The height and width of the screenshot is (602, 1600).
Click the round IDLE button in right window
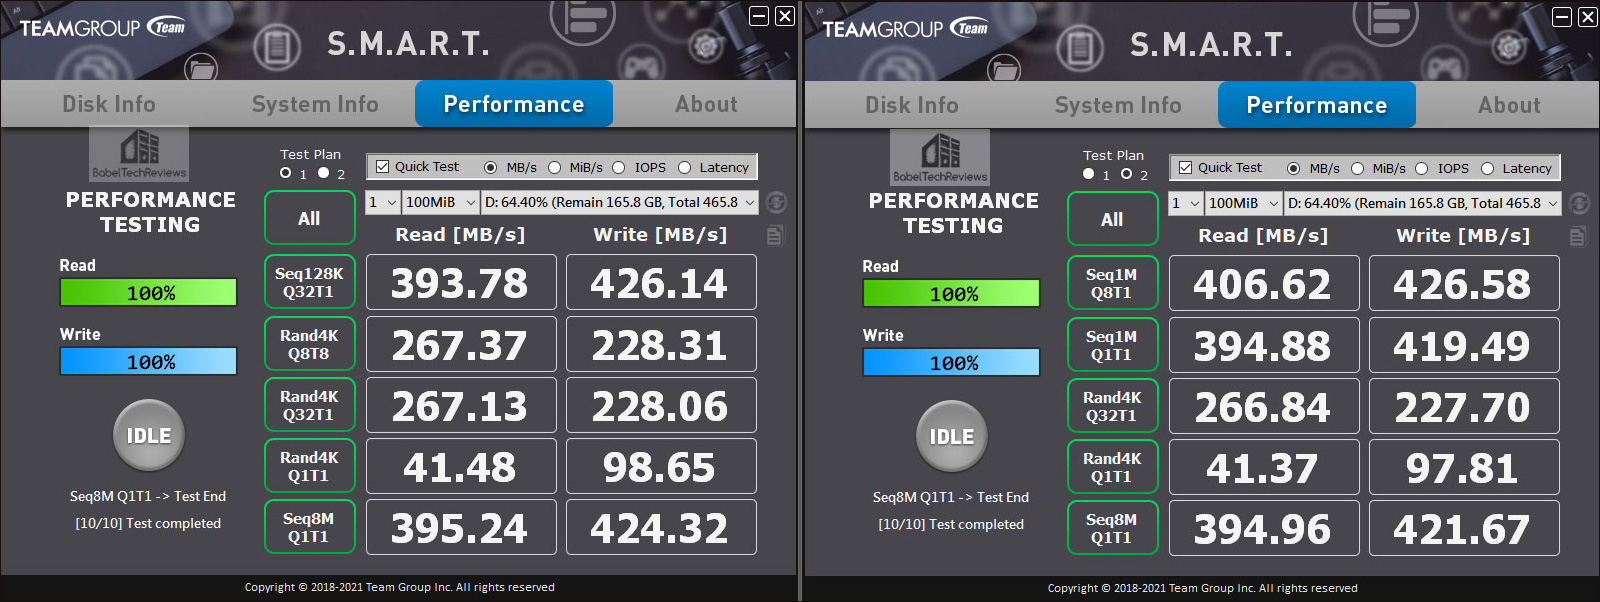click(952, 436)
